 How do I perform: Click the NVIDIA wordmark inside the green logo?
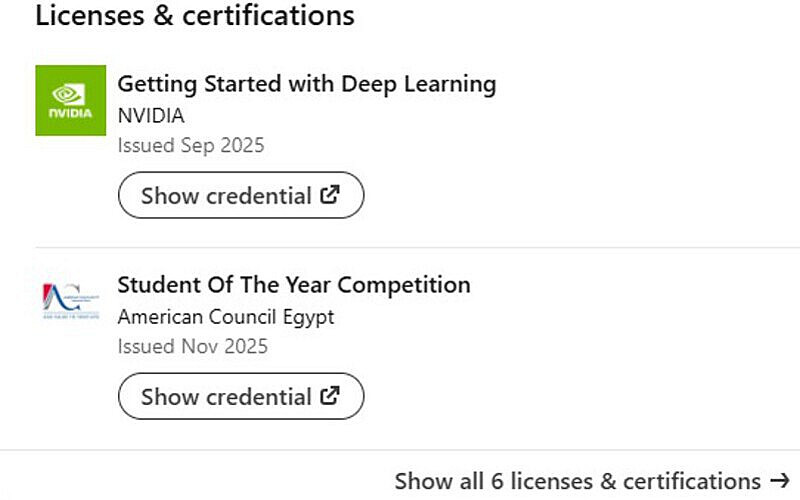click(70, 114)
